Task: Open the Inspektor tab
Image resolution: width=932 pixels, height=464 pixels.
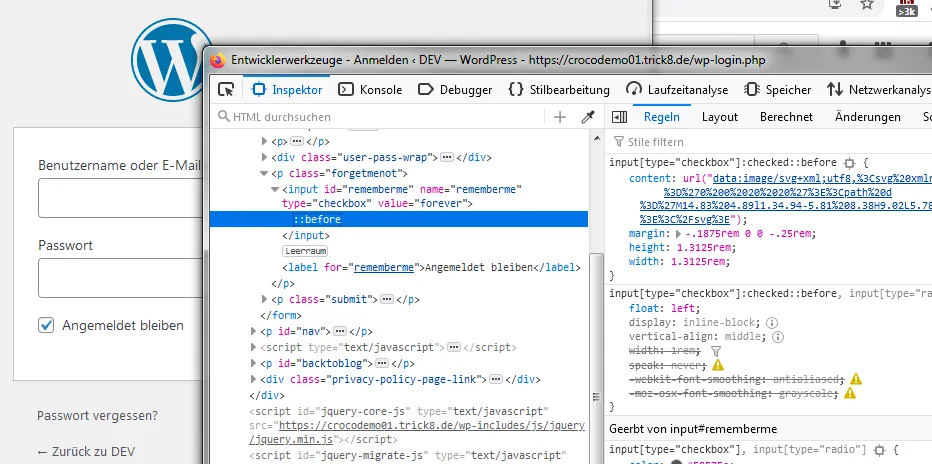Action: [287, 90]
